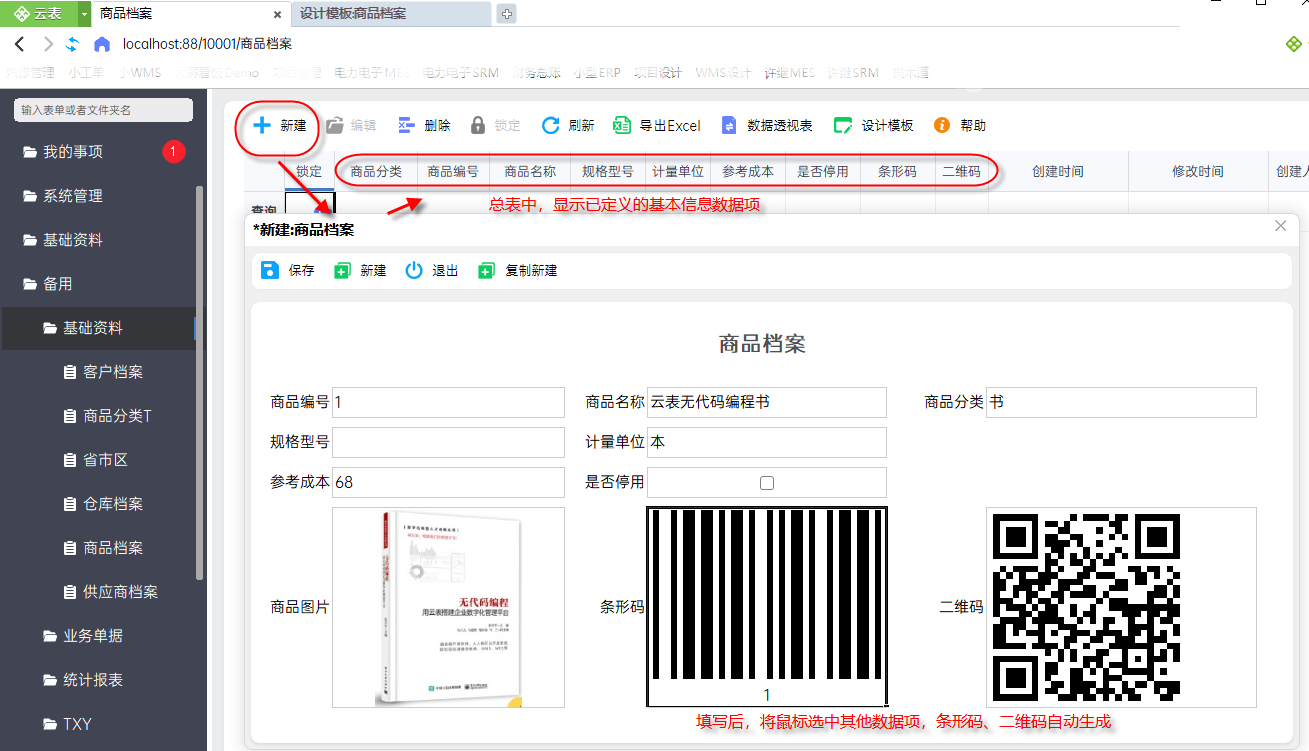Open the 帮助 help button
The width and height of the screenshot is (1309, 751).
pyautogui.click(x=960, y=126)
